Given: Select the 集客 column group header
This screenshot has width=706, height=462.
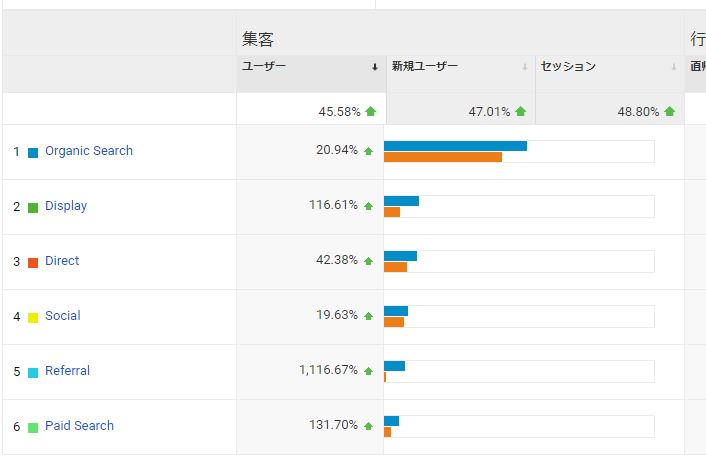Looking at the screenshot, I should [258, 39].
